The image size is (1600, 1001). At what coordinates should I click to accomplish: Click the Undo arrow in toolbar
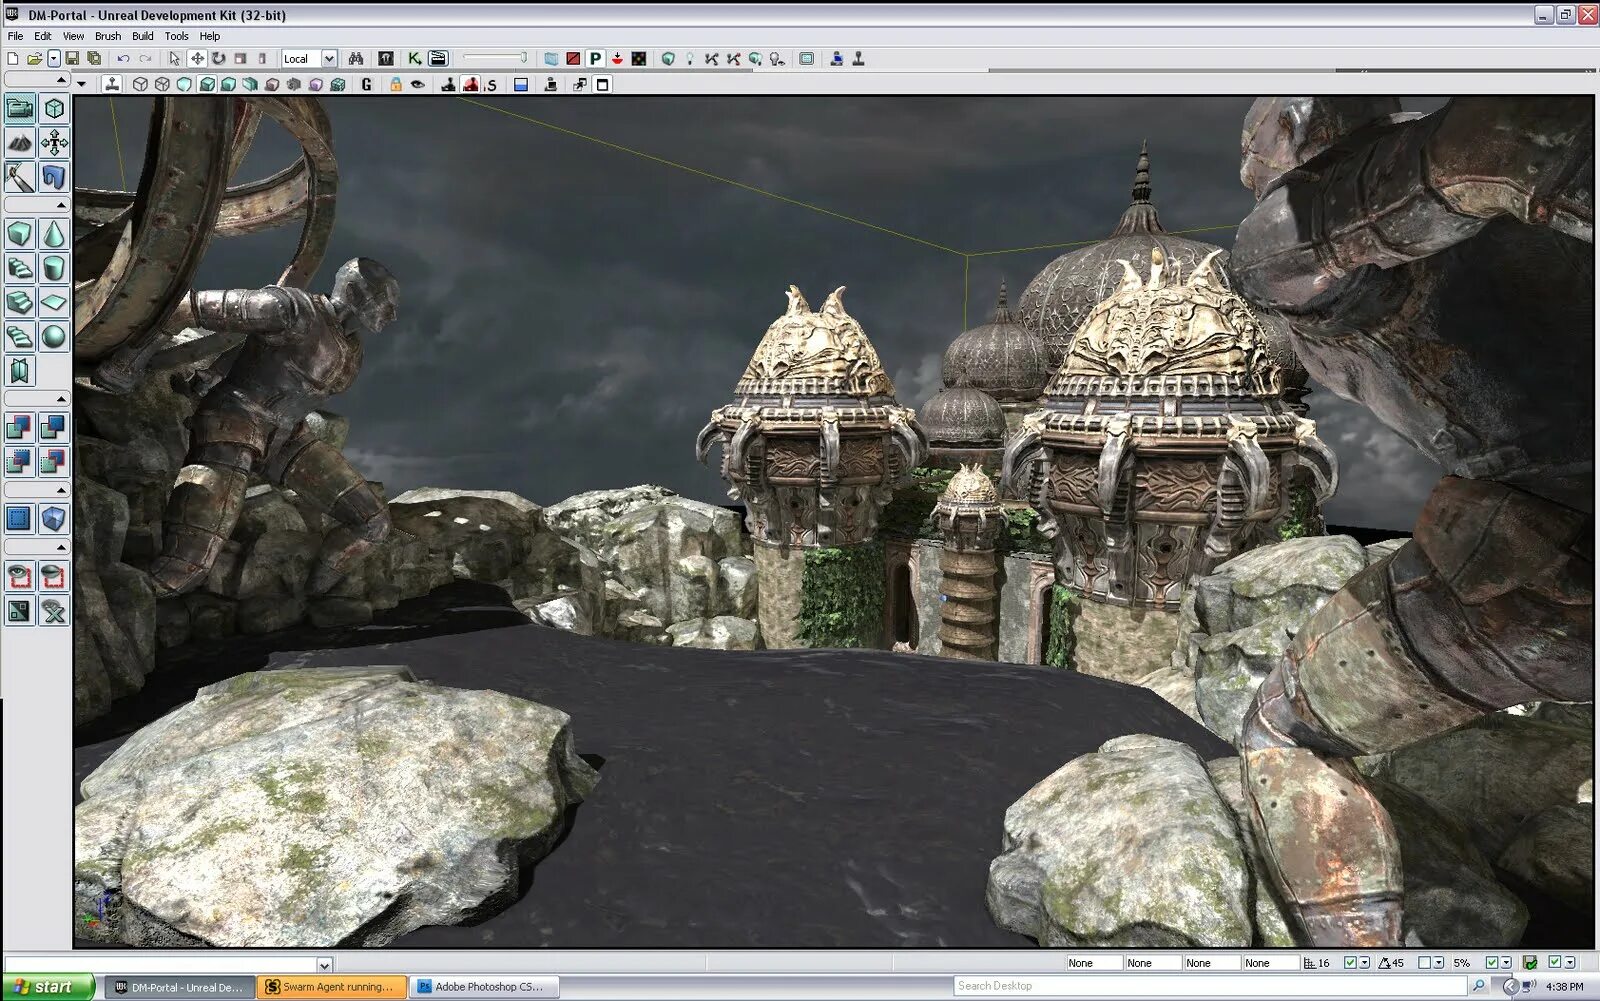tap(123, 59)
